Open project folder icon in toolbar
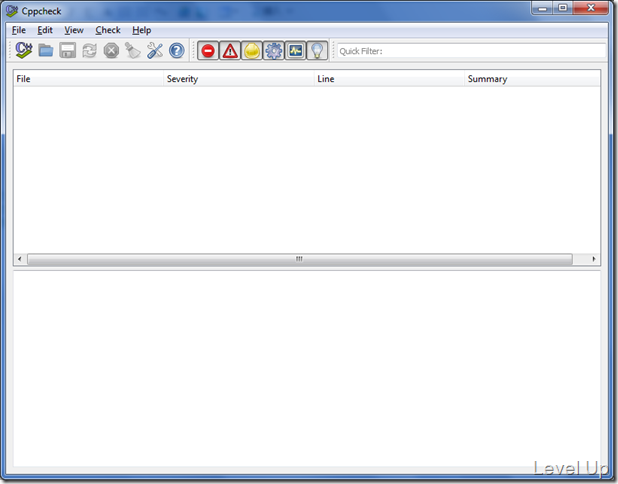The height and width of the screenshot is (484, 618). 46,51
